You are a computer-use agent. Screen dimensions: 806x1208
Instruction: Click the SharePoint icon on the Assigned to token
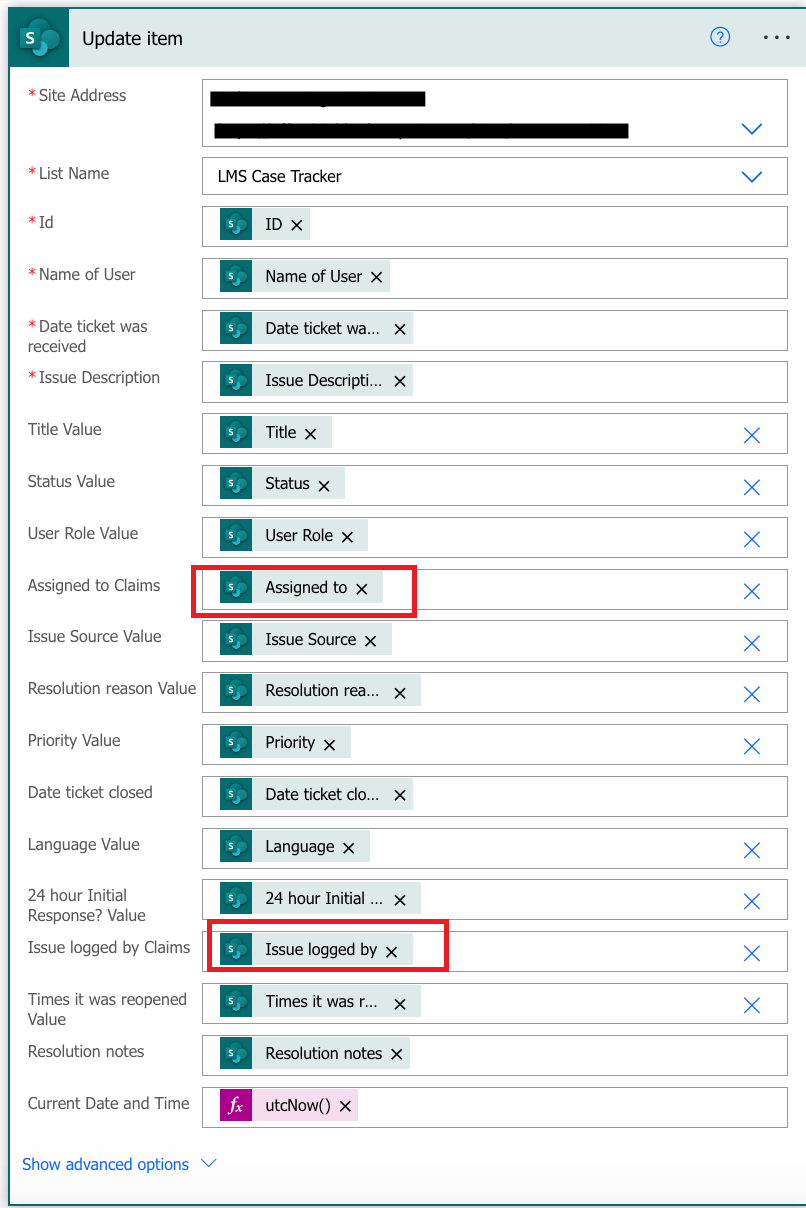click(x=235, y=587)
